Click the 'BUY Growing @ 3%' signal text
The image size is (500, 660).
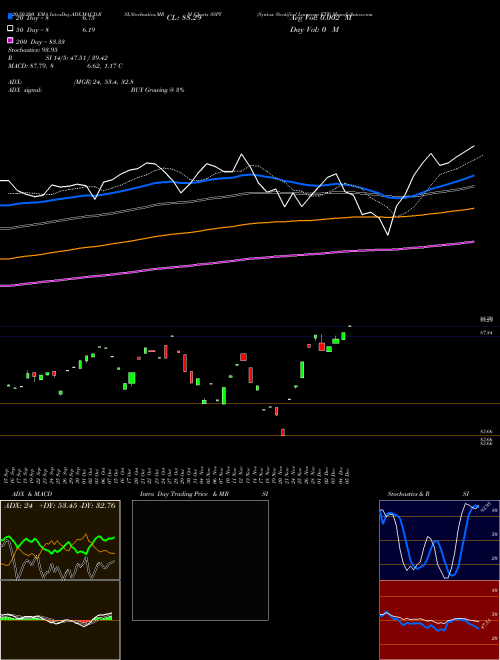(157, 90)
